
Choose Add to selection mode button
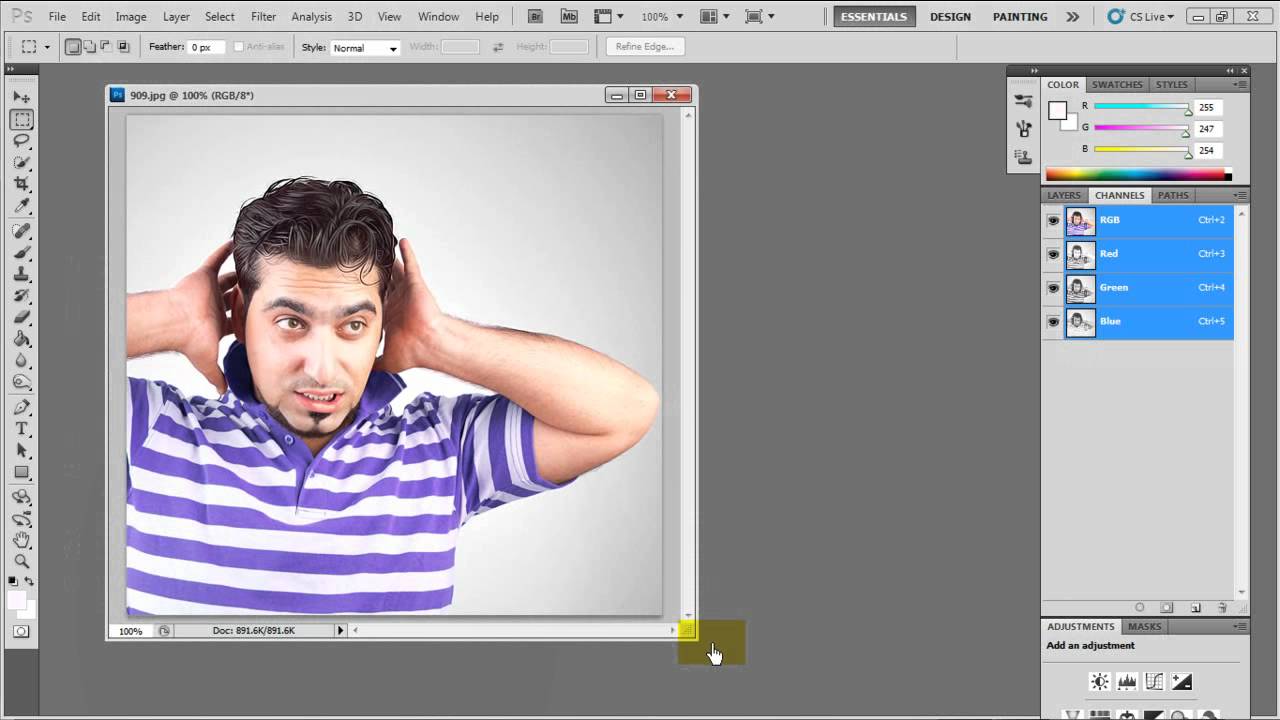[90, 47]
